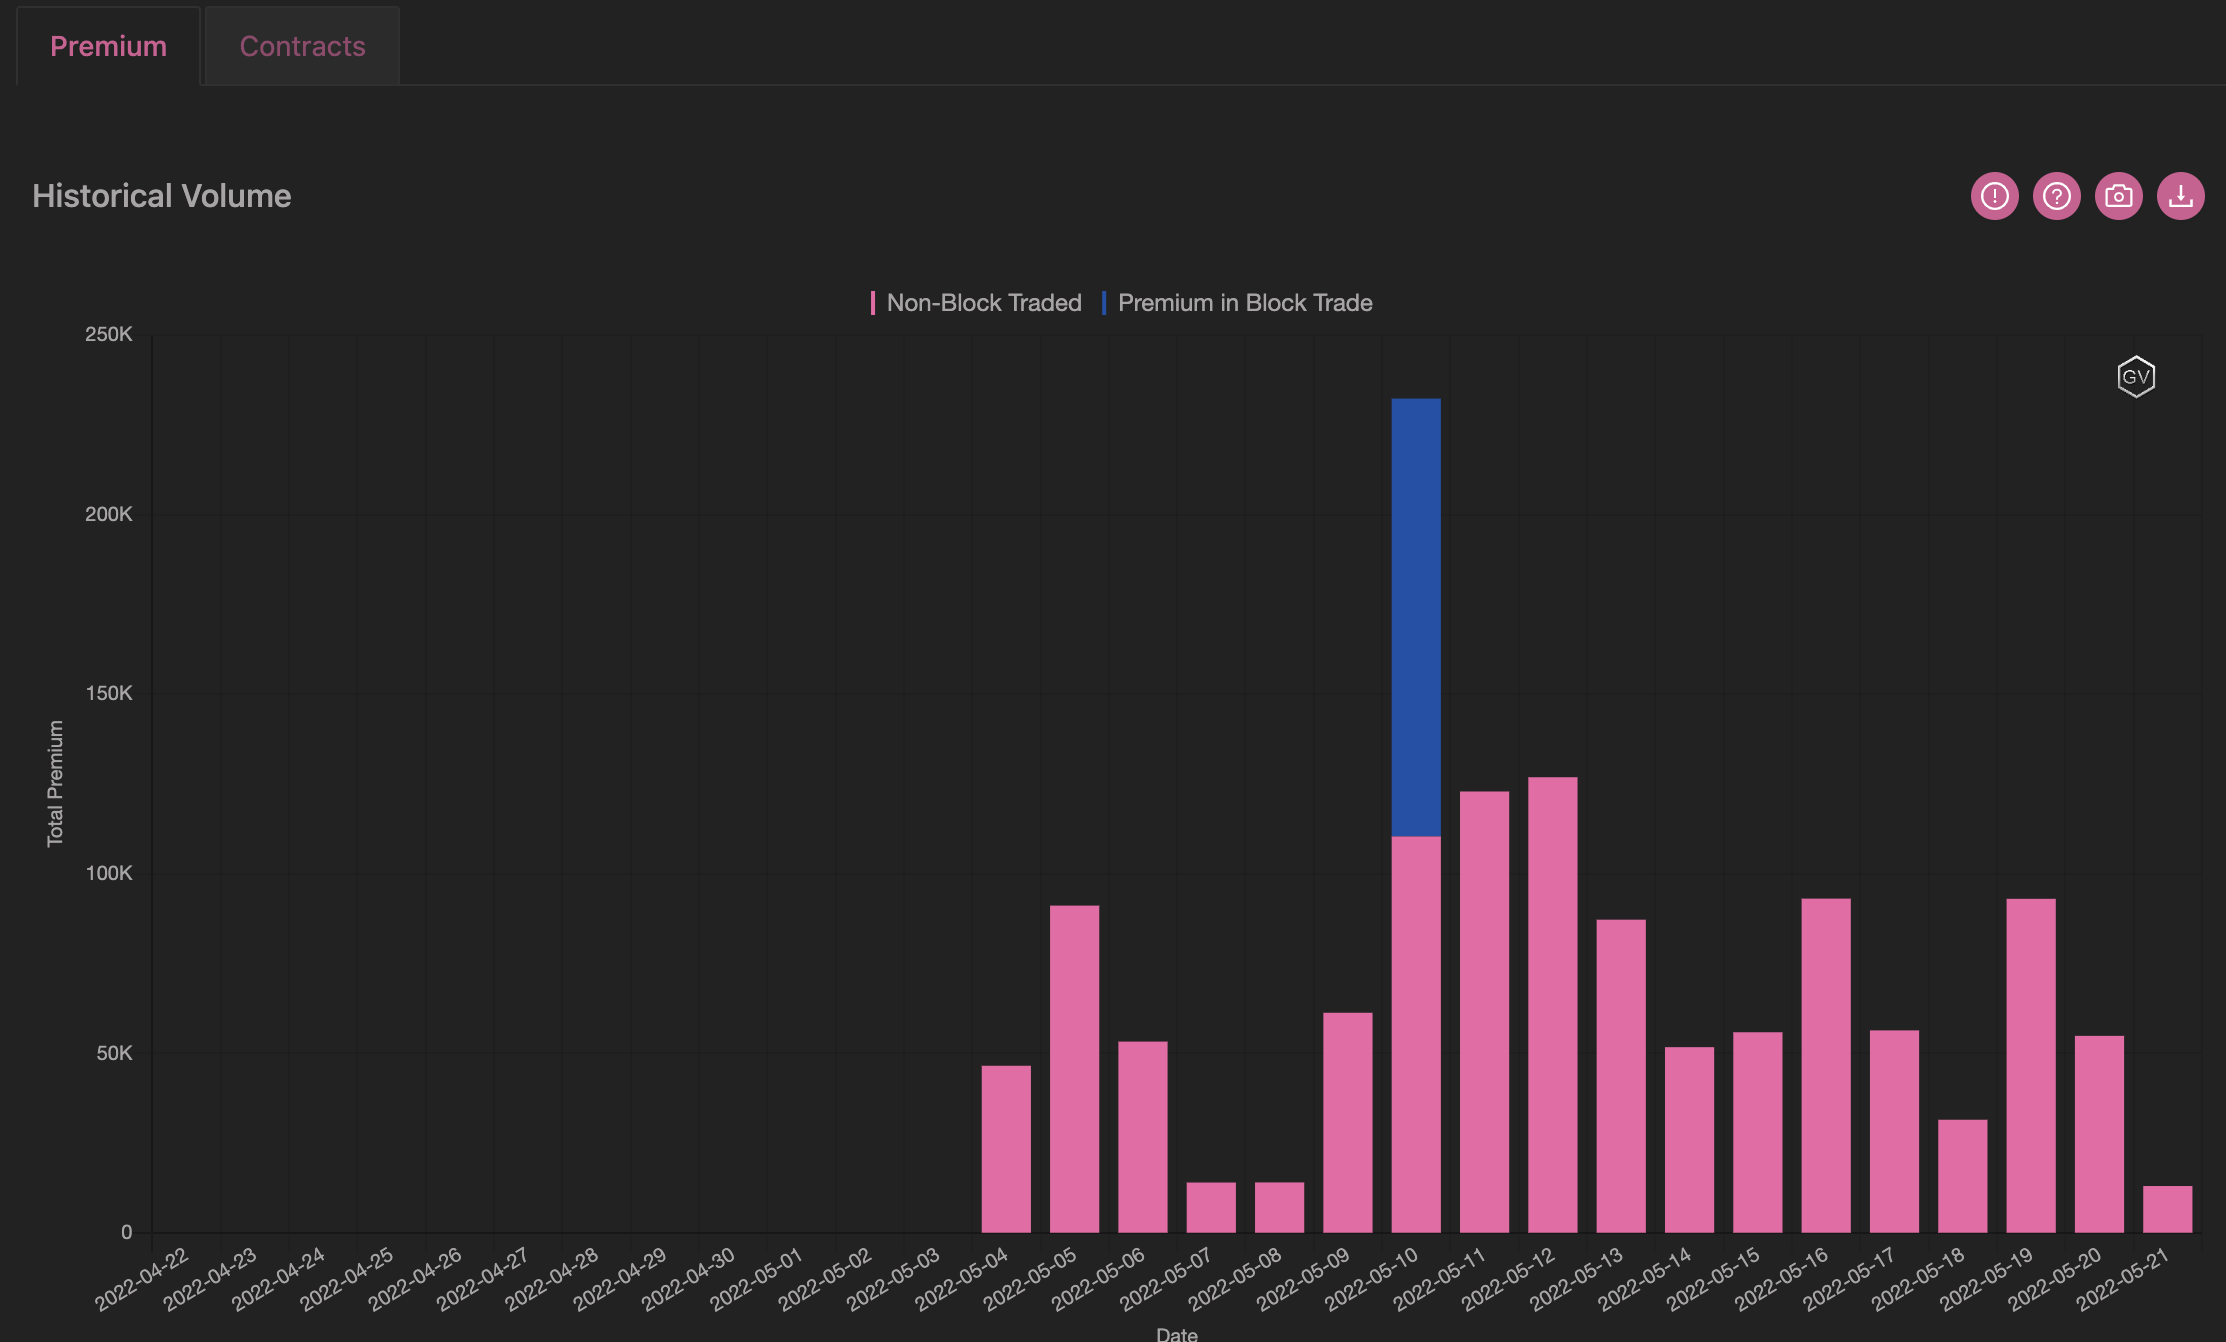Open the question mark help icon

click(2056, 196)
